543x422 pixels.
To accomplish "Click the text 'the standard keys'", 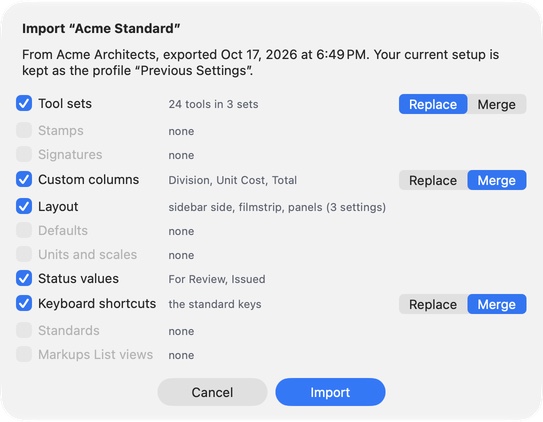I will [x=215, y=304].
